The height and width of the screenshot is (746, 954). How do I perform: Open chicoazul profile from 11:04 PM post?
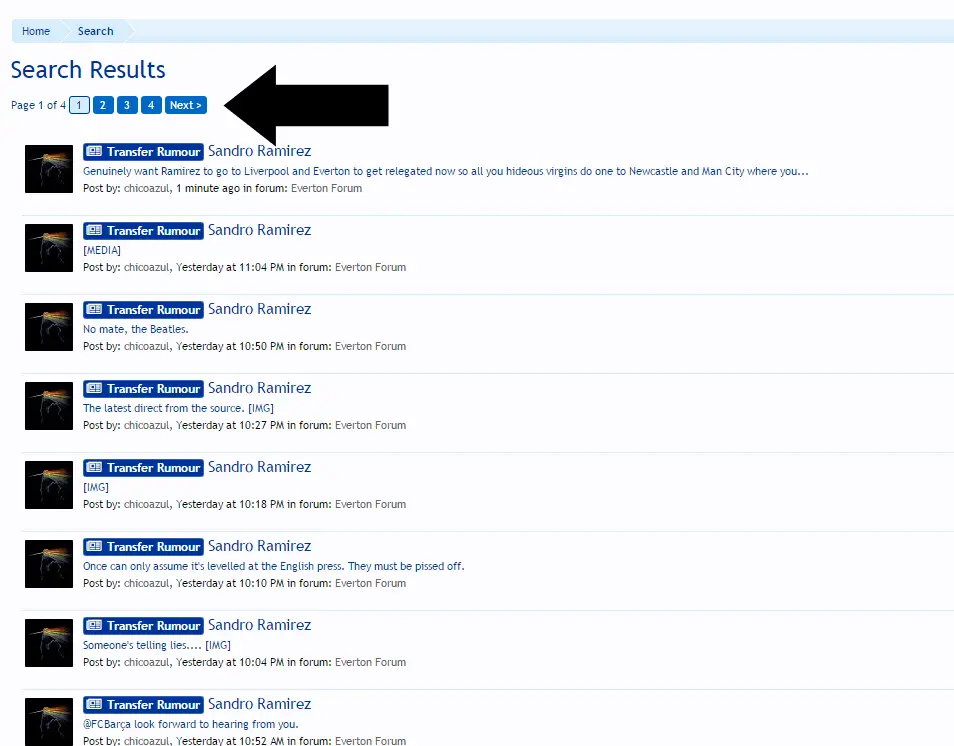147,267
